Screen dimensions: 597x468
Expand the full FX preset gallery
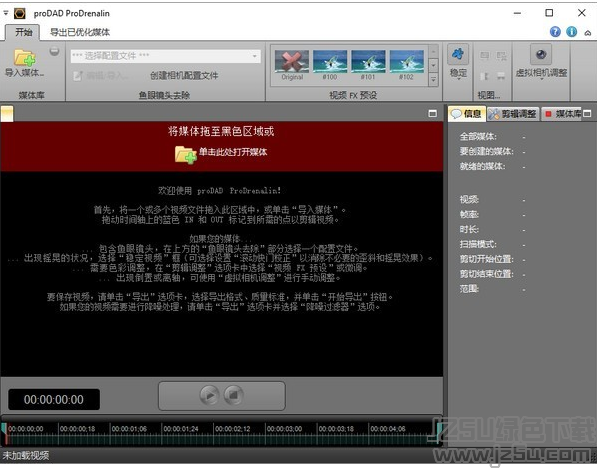point(433,79)
